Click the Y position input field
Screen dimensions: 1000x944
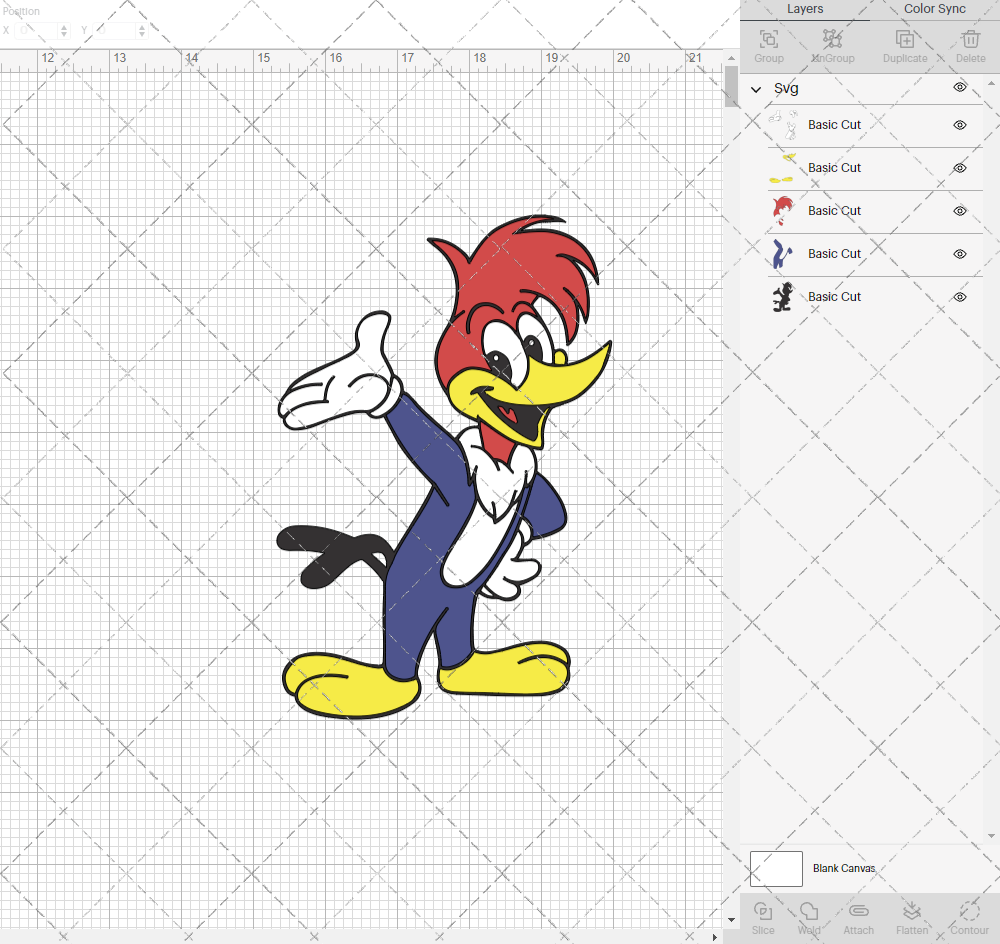coord(115,30)
